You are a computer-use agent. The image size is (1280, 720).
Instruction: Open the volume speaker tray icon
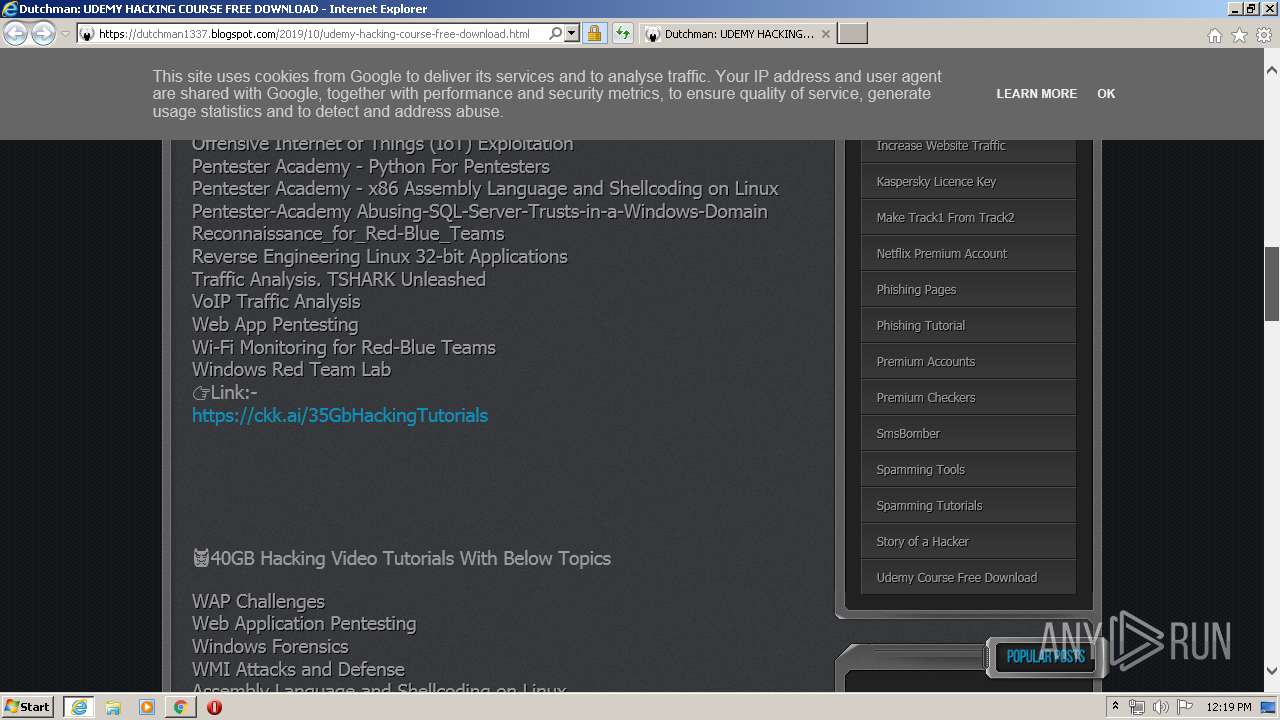(x=1161, y=707)
